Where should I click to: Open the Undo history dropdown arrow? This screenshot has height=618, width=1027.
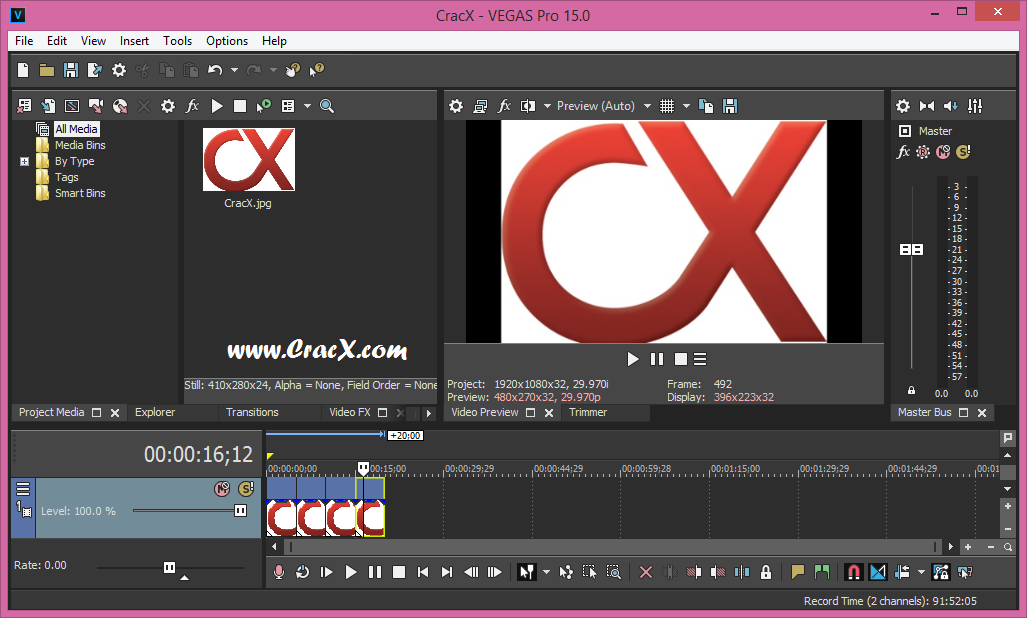click(234, 70)
